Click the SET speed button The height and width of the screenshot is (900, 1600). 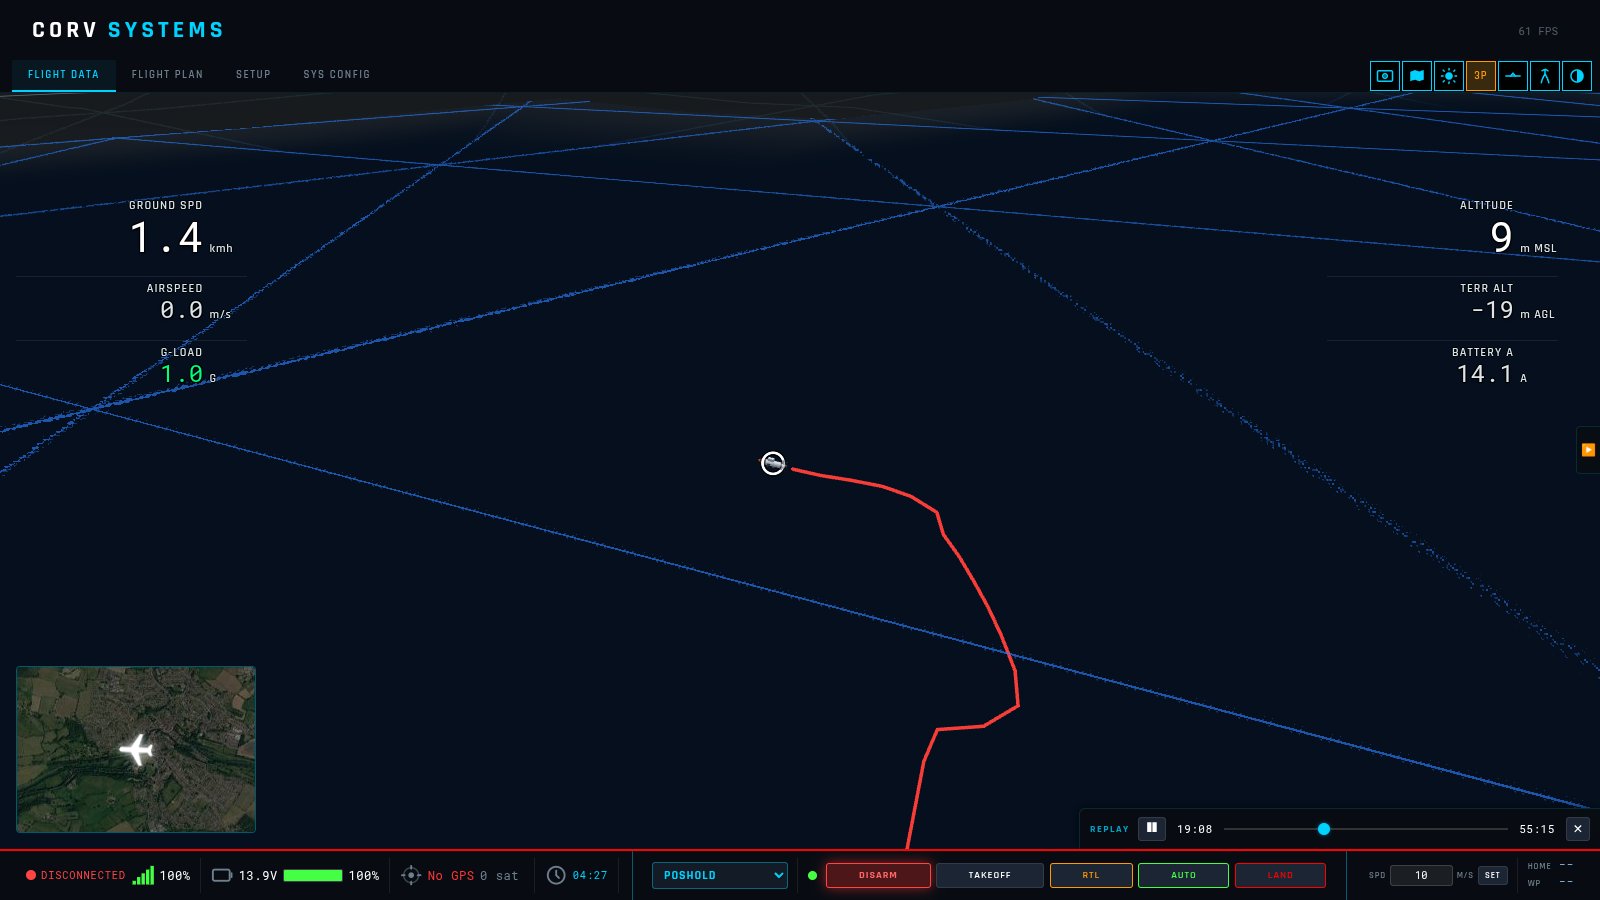1492,875
